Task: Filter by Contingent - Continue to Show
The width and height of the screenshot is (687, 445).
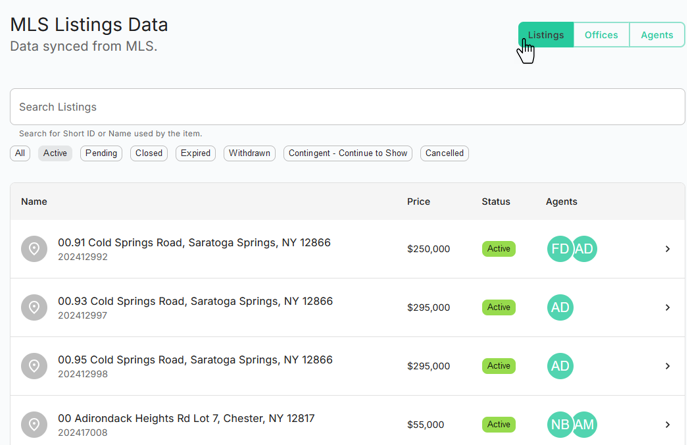Action: (x=347, y=153)
